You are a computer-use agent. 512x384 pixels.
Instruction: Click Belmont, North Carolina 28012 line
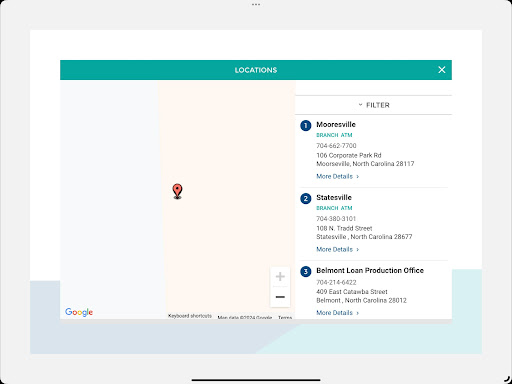click(362, 300)
